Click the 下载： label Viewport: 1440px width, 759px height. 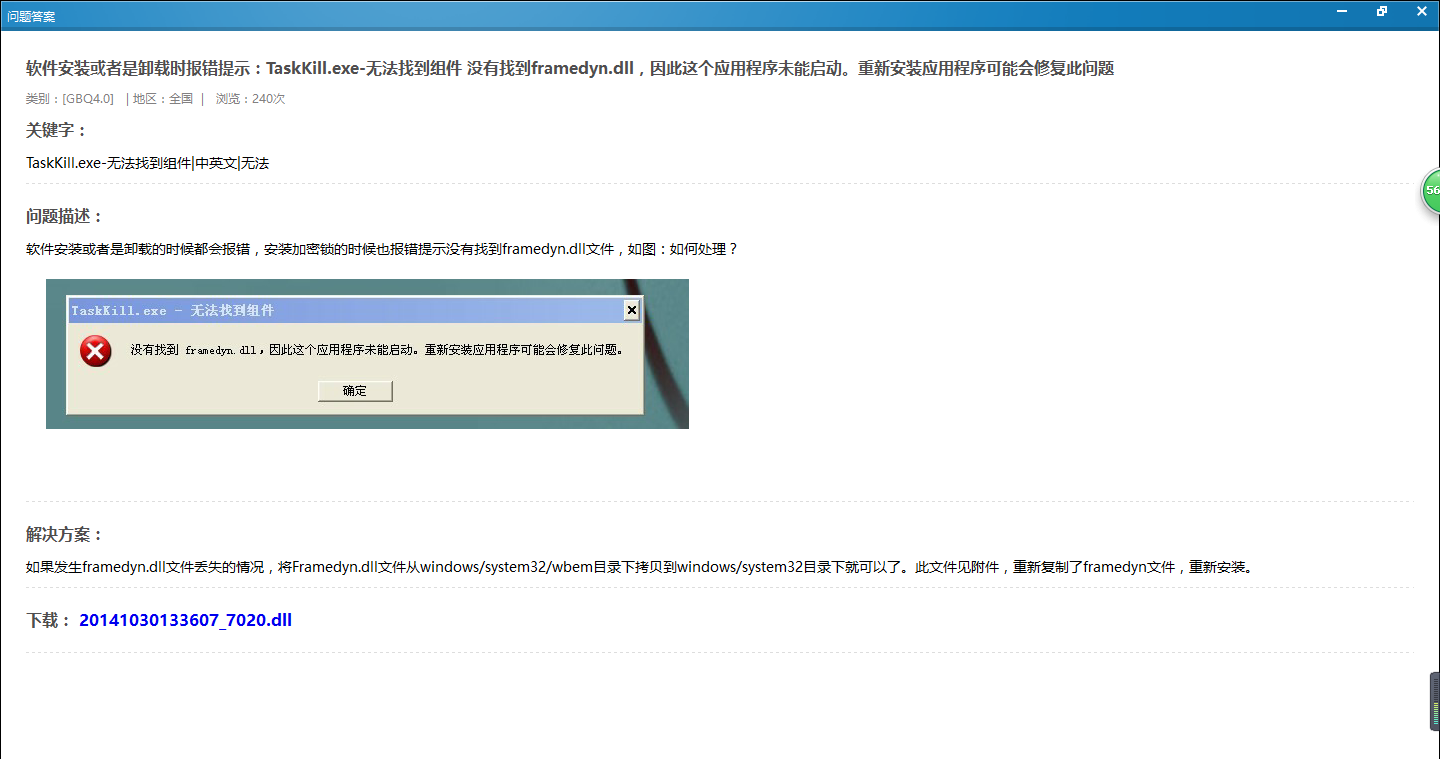(49, 620)
